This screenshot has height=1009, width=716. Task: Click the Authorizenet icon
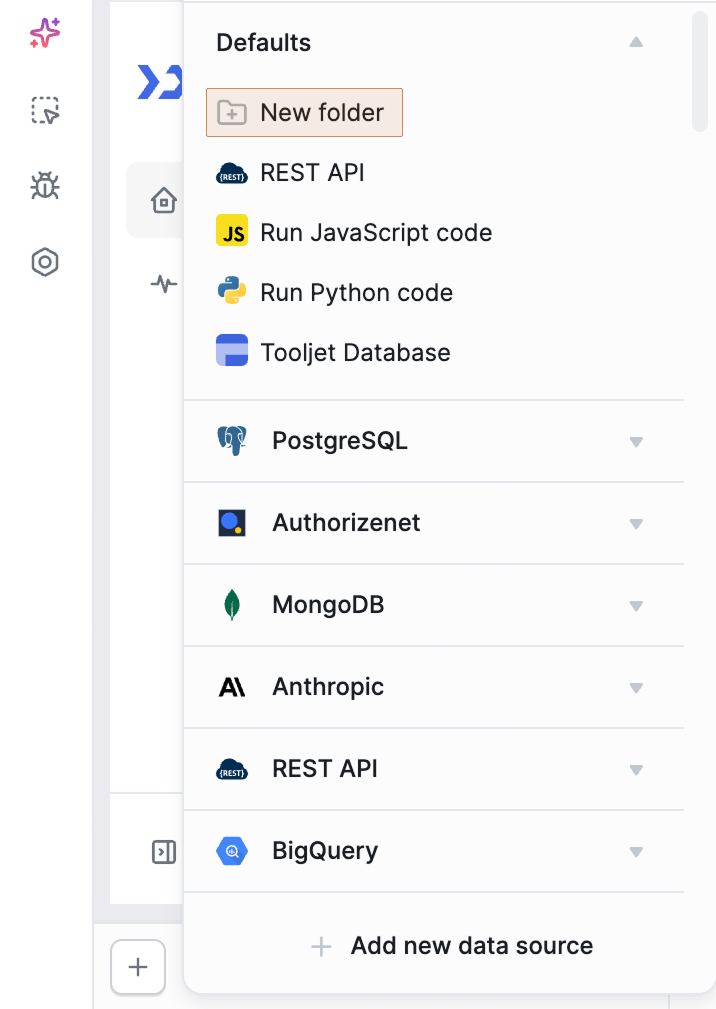pyautogui.click(x=232, y=523)
